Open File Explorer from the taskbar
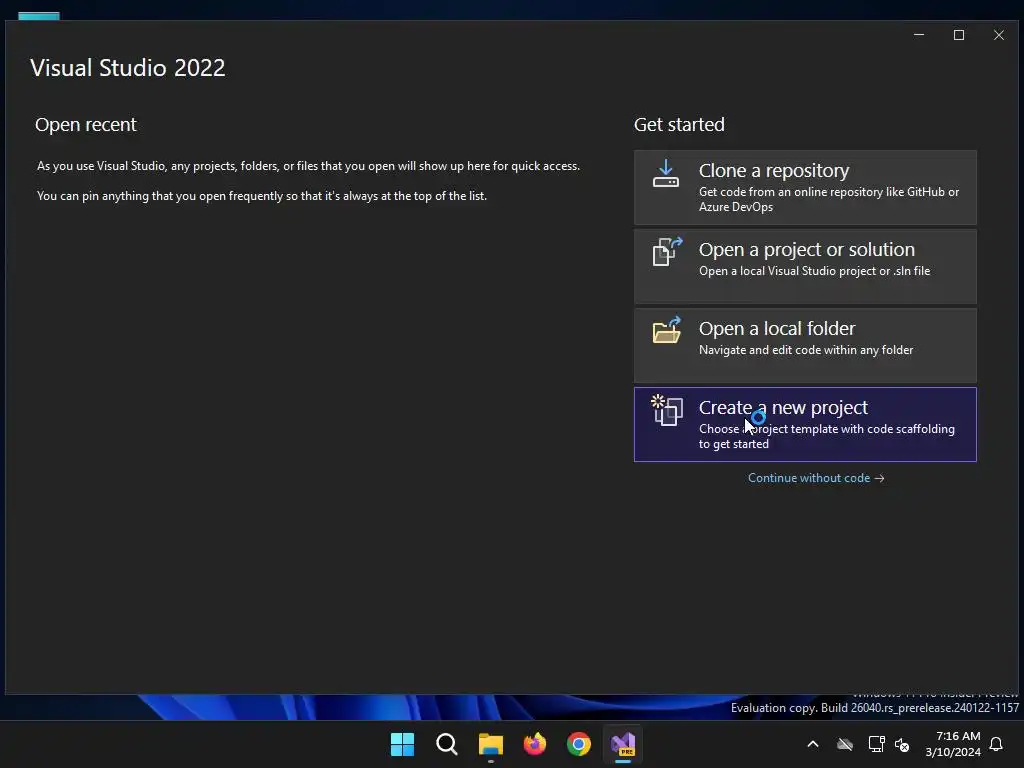Image resolution: width=1024 pixels, height=768 pixels. (x=490, y=744)
